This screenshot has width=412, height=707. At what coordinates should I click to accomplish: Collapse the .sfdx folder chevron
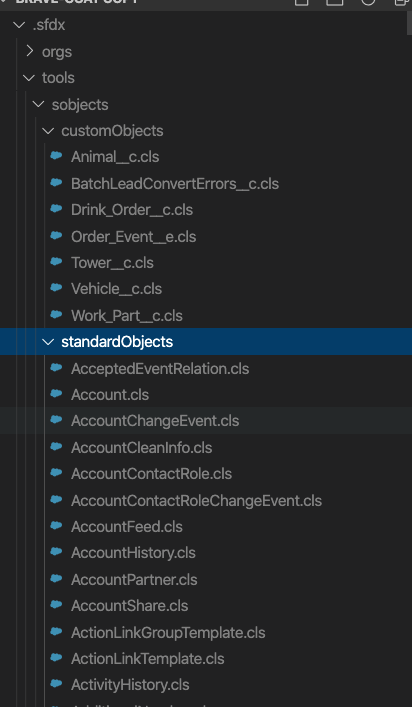click(19, 25)
